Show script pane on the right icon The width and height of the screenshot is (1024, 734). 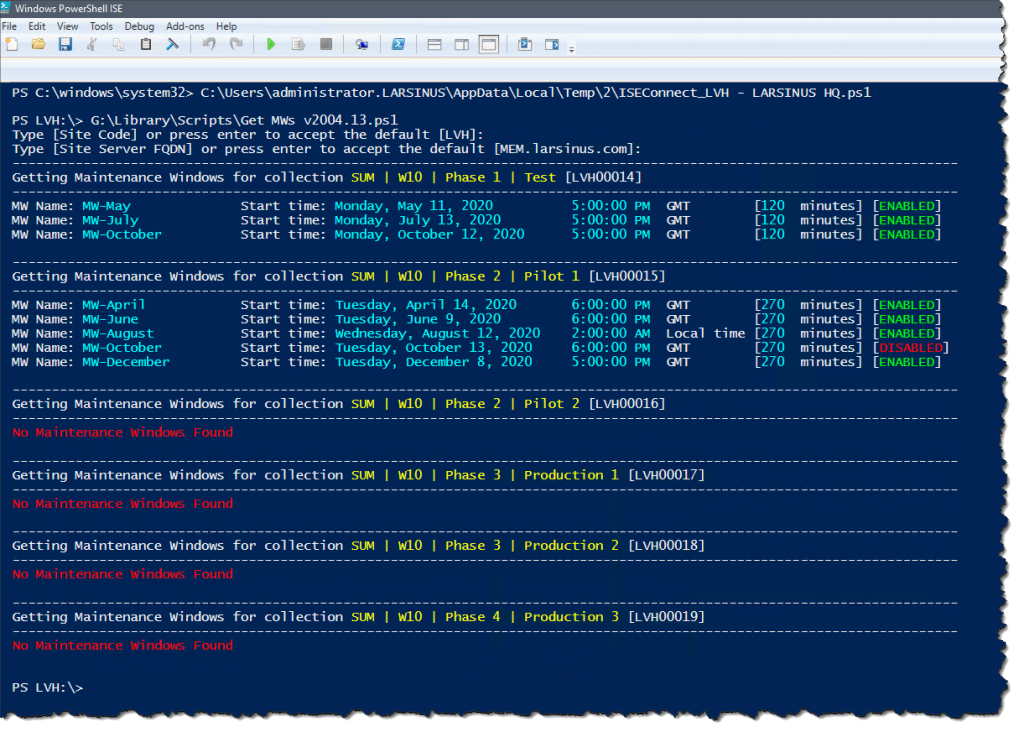point(462,44)
